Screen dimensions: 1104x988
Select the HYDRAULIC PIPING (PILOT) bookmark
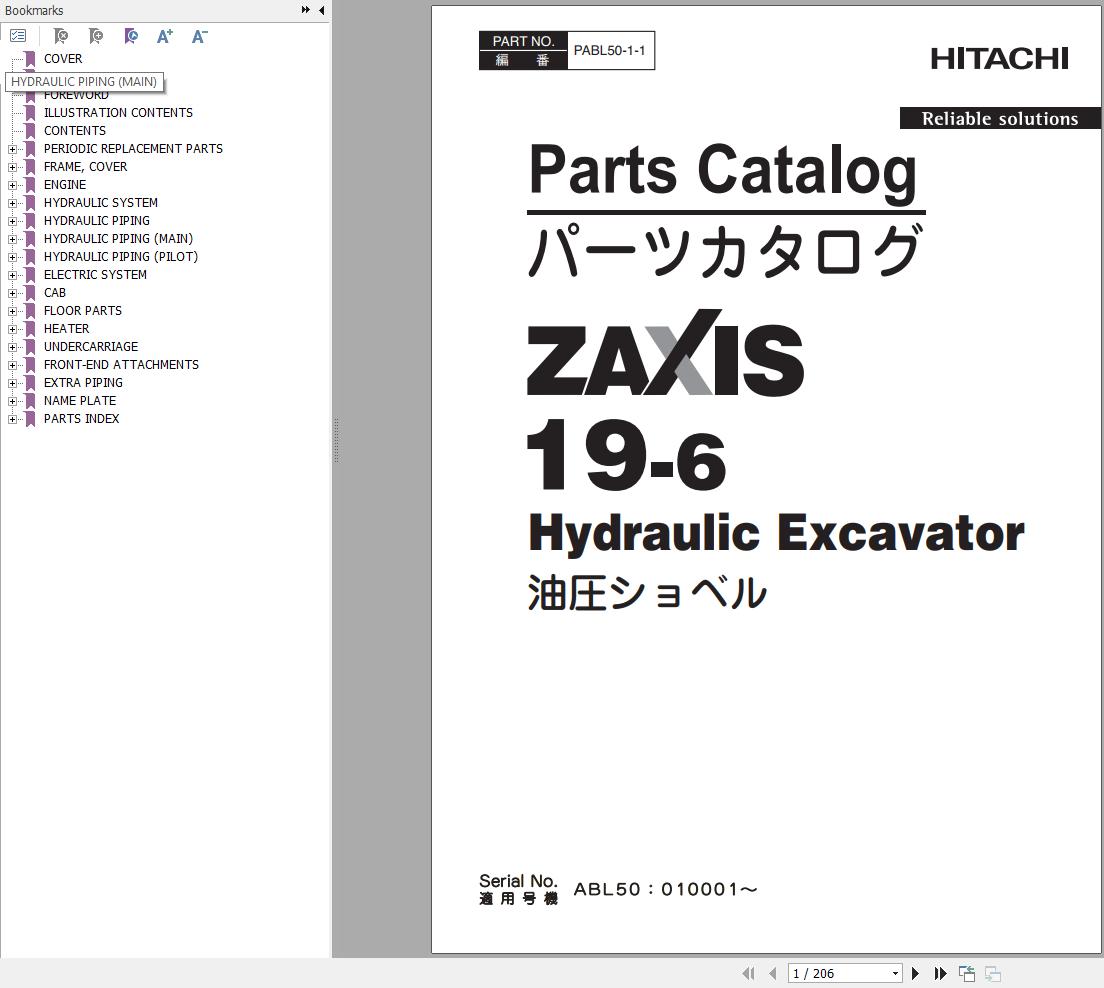coord(120,257)
